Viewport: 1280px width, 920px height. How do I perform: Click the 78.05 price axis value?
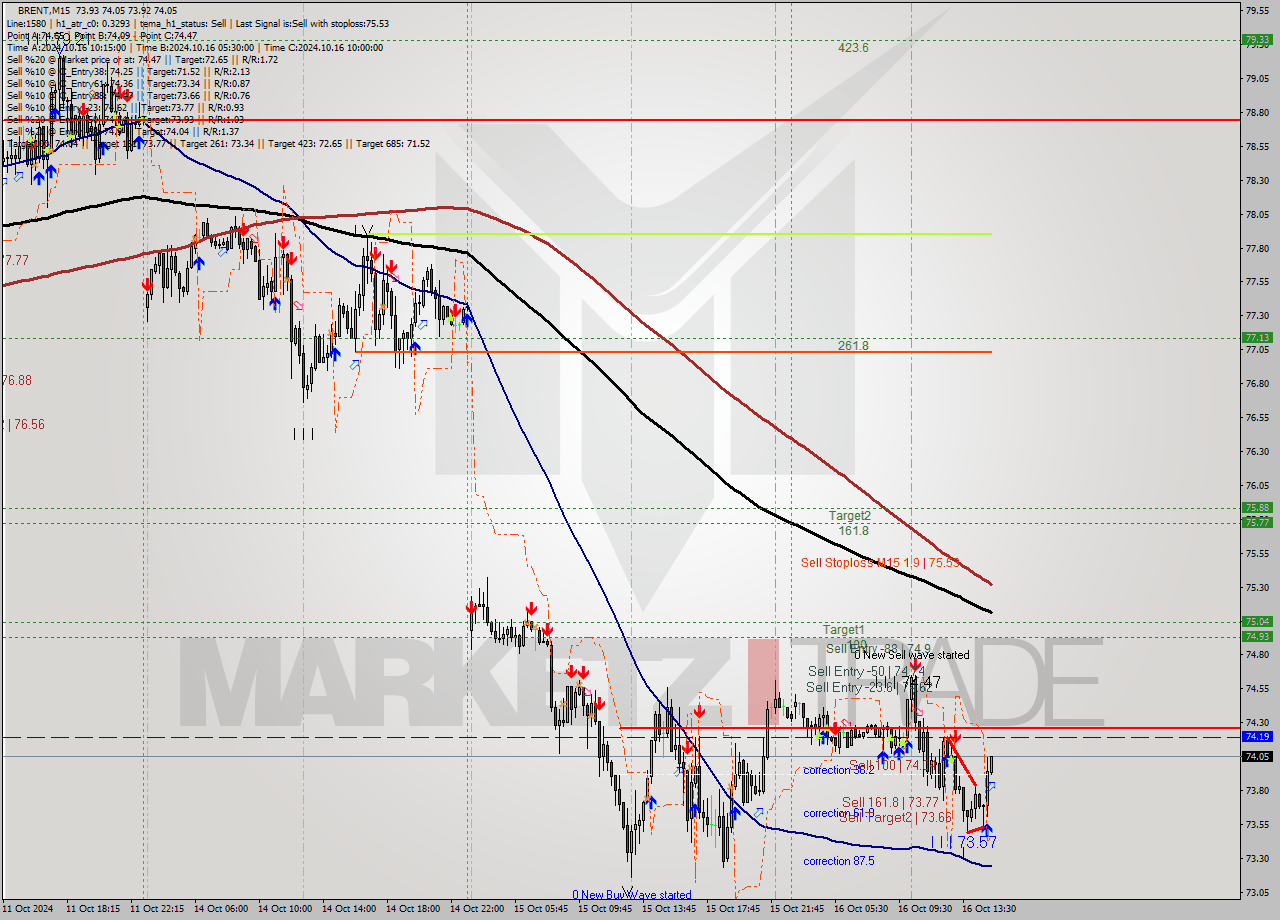[1256, 214]
